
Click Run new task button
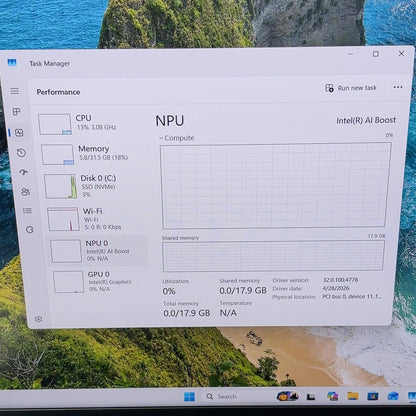[x=351, y=88]
